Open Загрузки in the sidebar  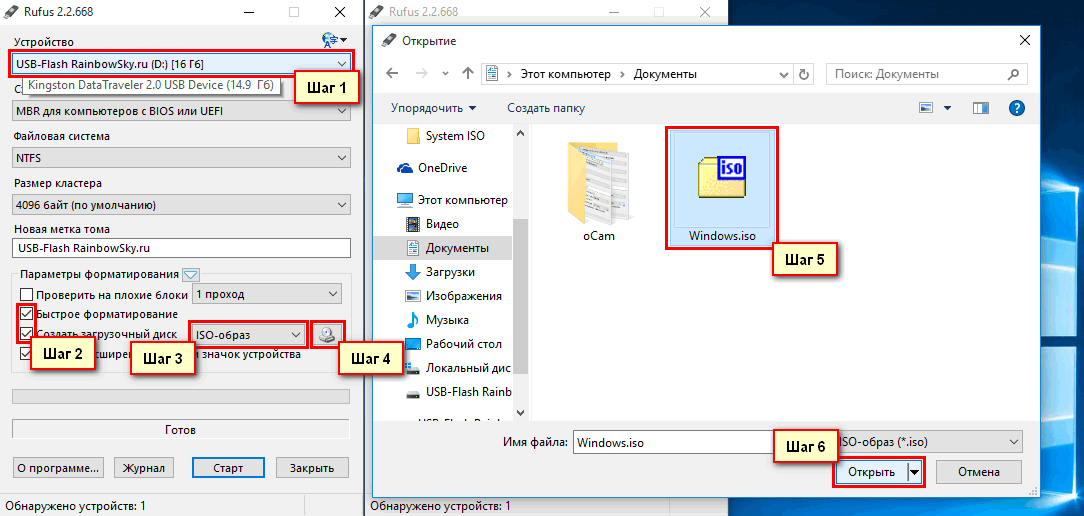click(x=449, y=272)
